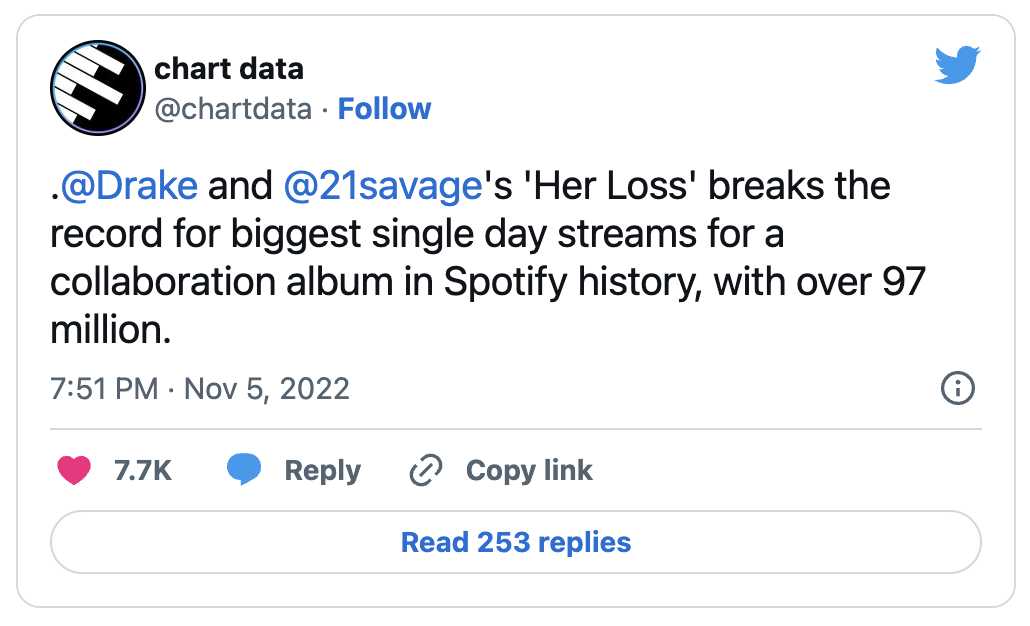Click the 'Spotify history' line of the tweet
1030x626 pixels.
(x=488, y=282)
